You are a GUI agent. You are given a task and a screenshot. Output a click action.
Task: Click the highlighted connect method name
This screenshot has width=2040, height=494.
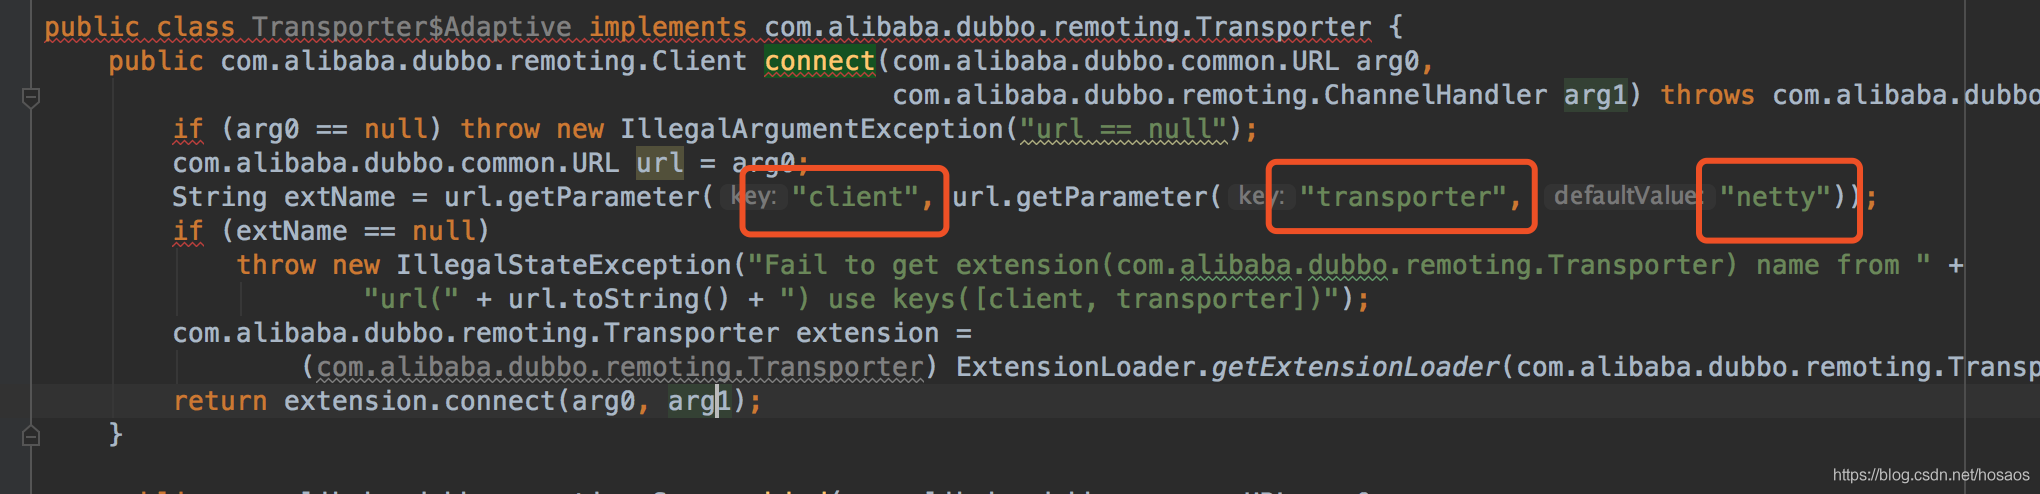coord(819,62)
